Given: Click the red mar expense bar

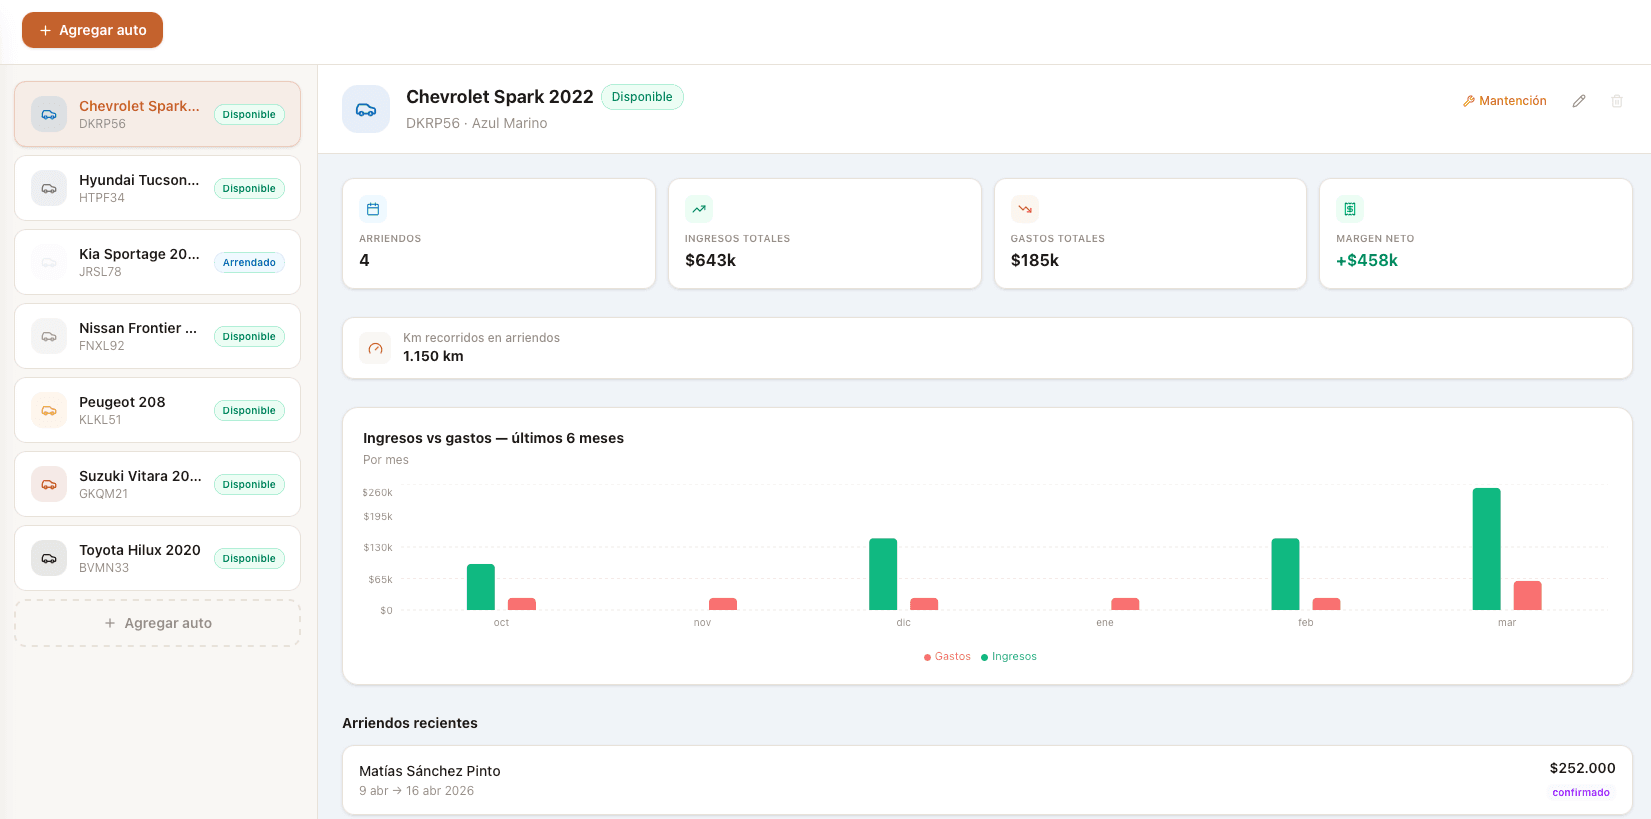Looking at the screenshot, I should [1528, 596].
